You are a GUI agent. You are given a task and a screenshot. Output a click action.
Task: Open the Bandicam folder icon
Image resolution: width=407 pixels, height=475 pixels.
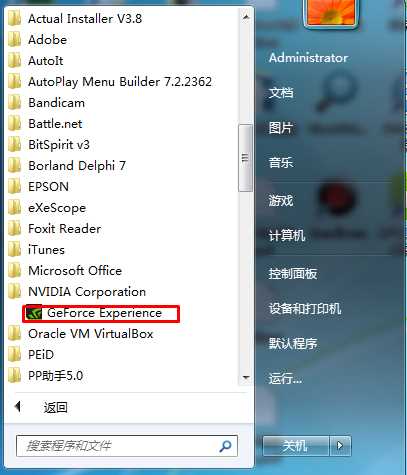point(14,103)
